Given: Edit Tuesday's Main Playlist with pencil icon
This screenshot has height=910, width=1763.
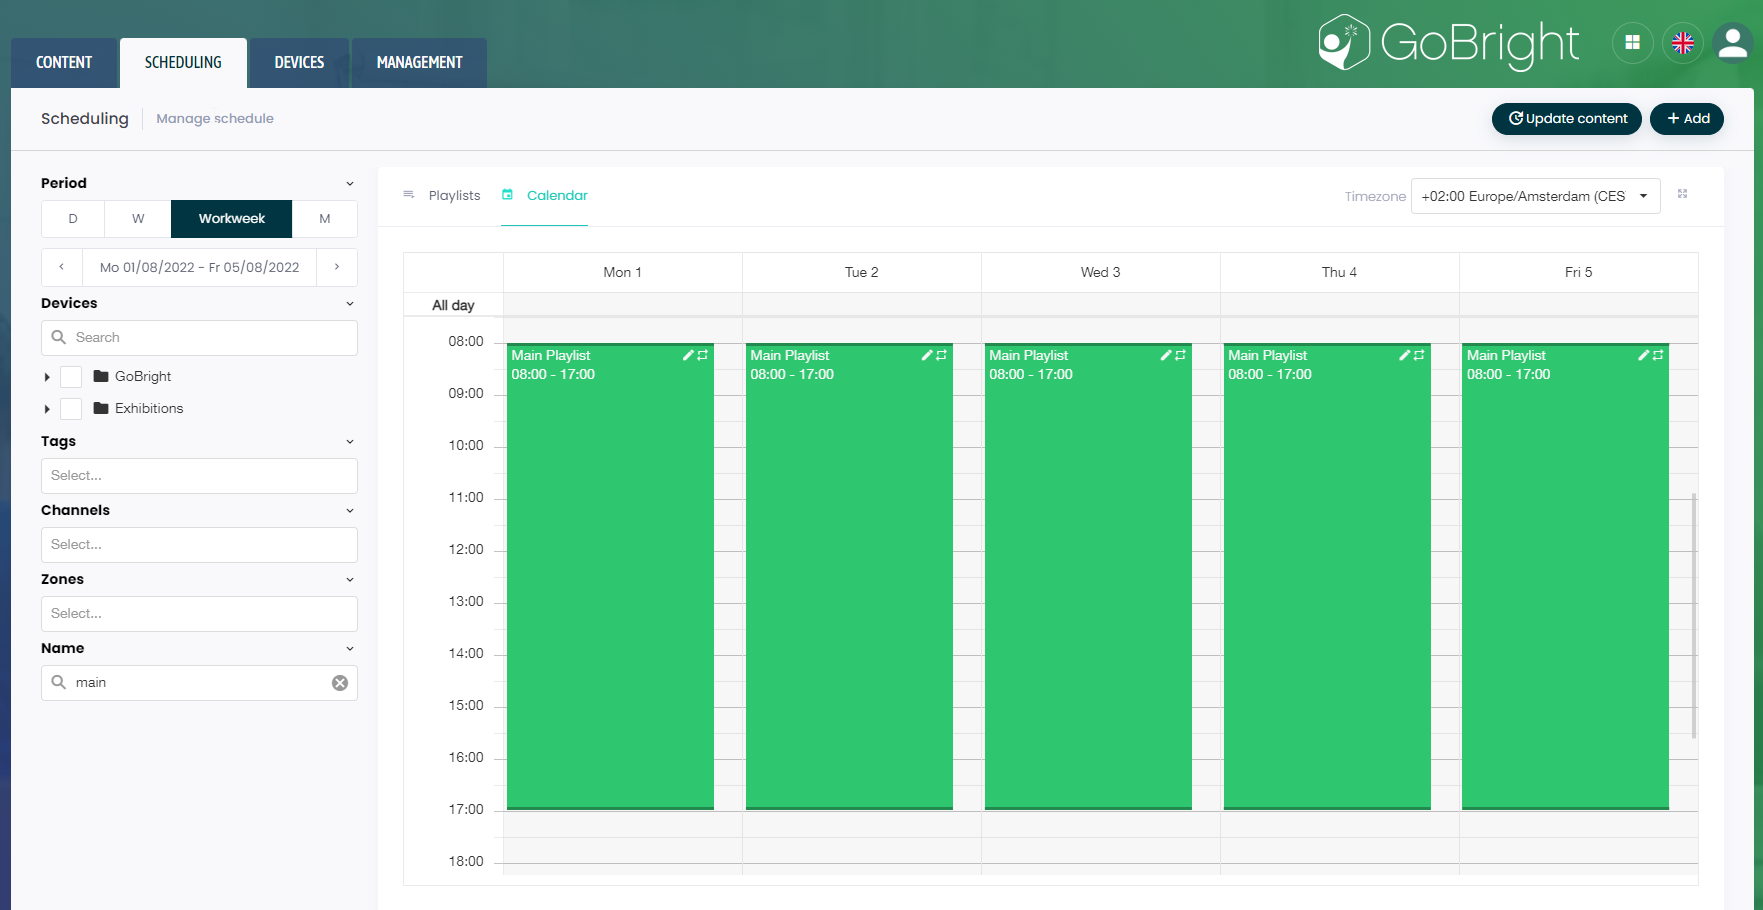Looking at the screenshot, I should (927, 355).
